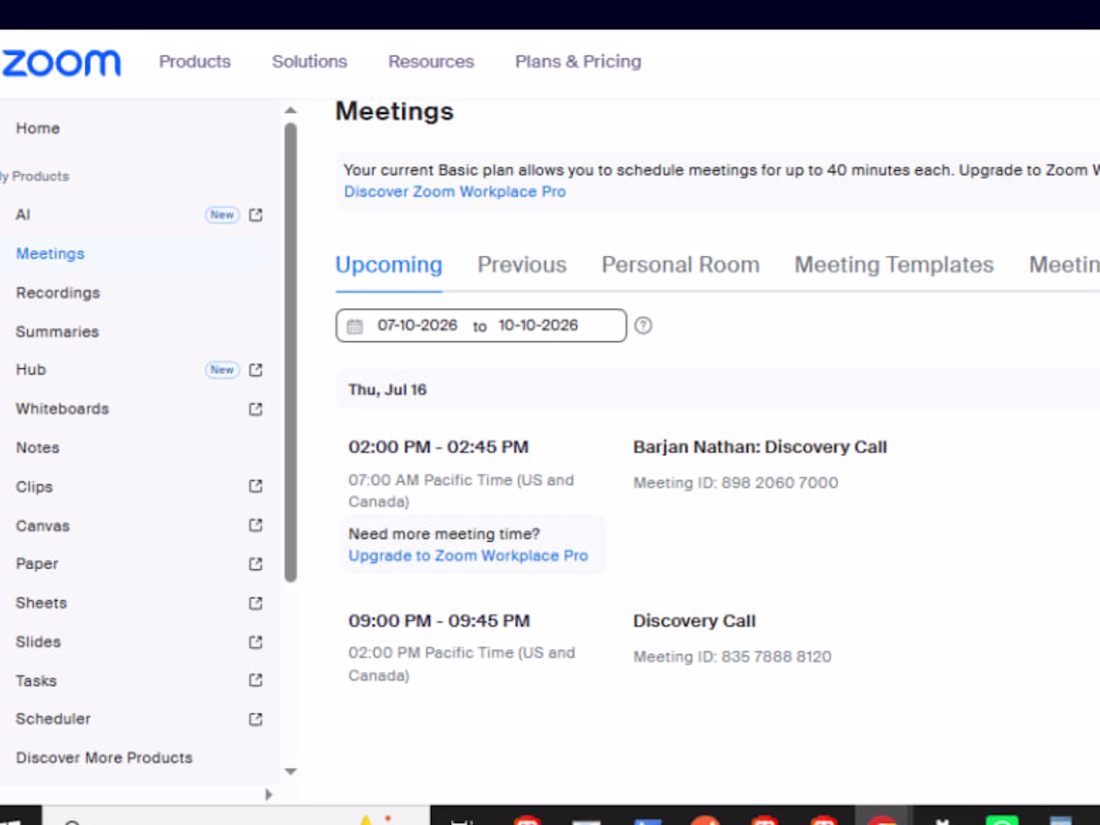
Task: Click the date range help icon
Action: (643, 326)
